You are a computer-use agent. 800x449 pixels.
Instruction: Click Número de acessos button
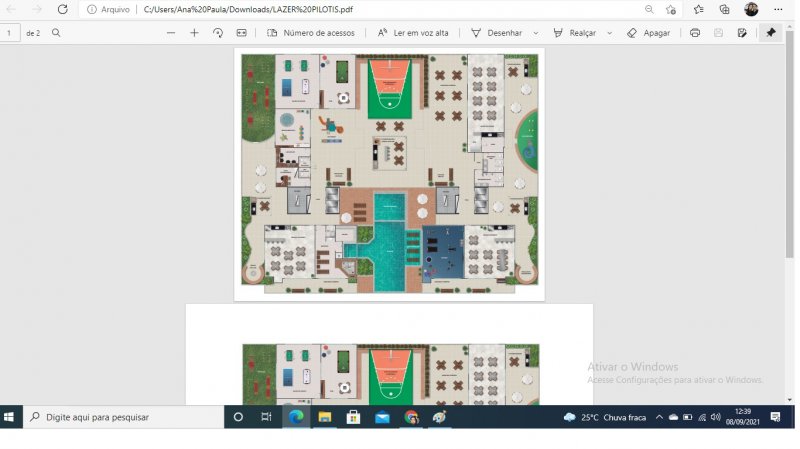[x=311, y=33]
